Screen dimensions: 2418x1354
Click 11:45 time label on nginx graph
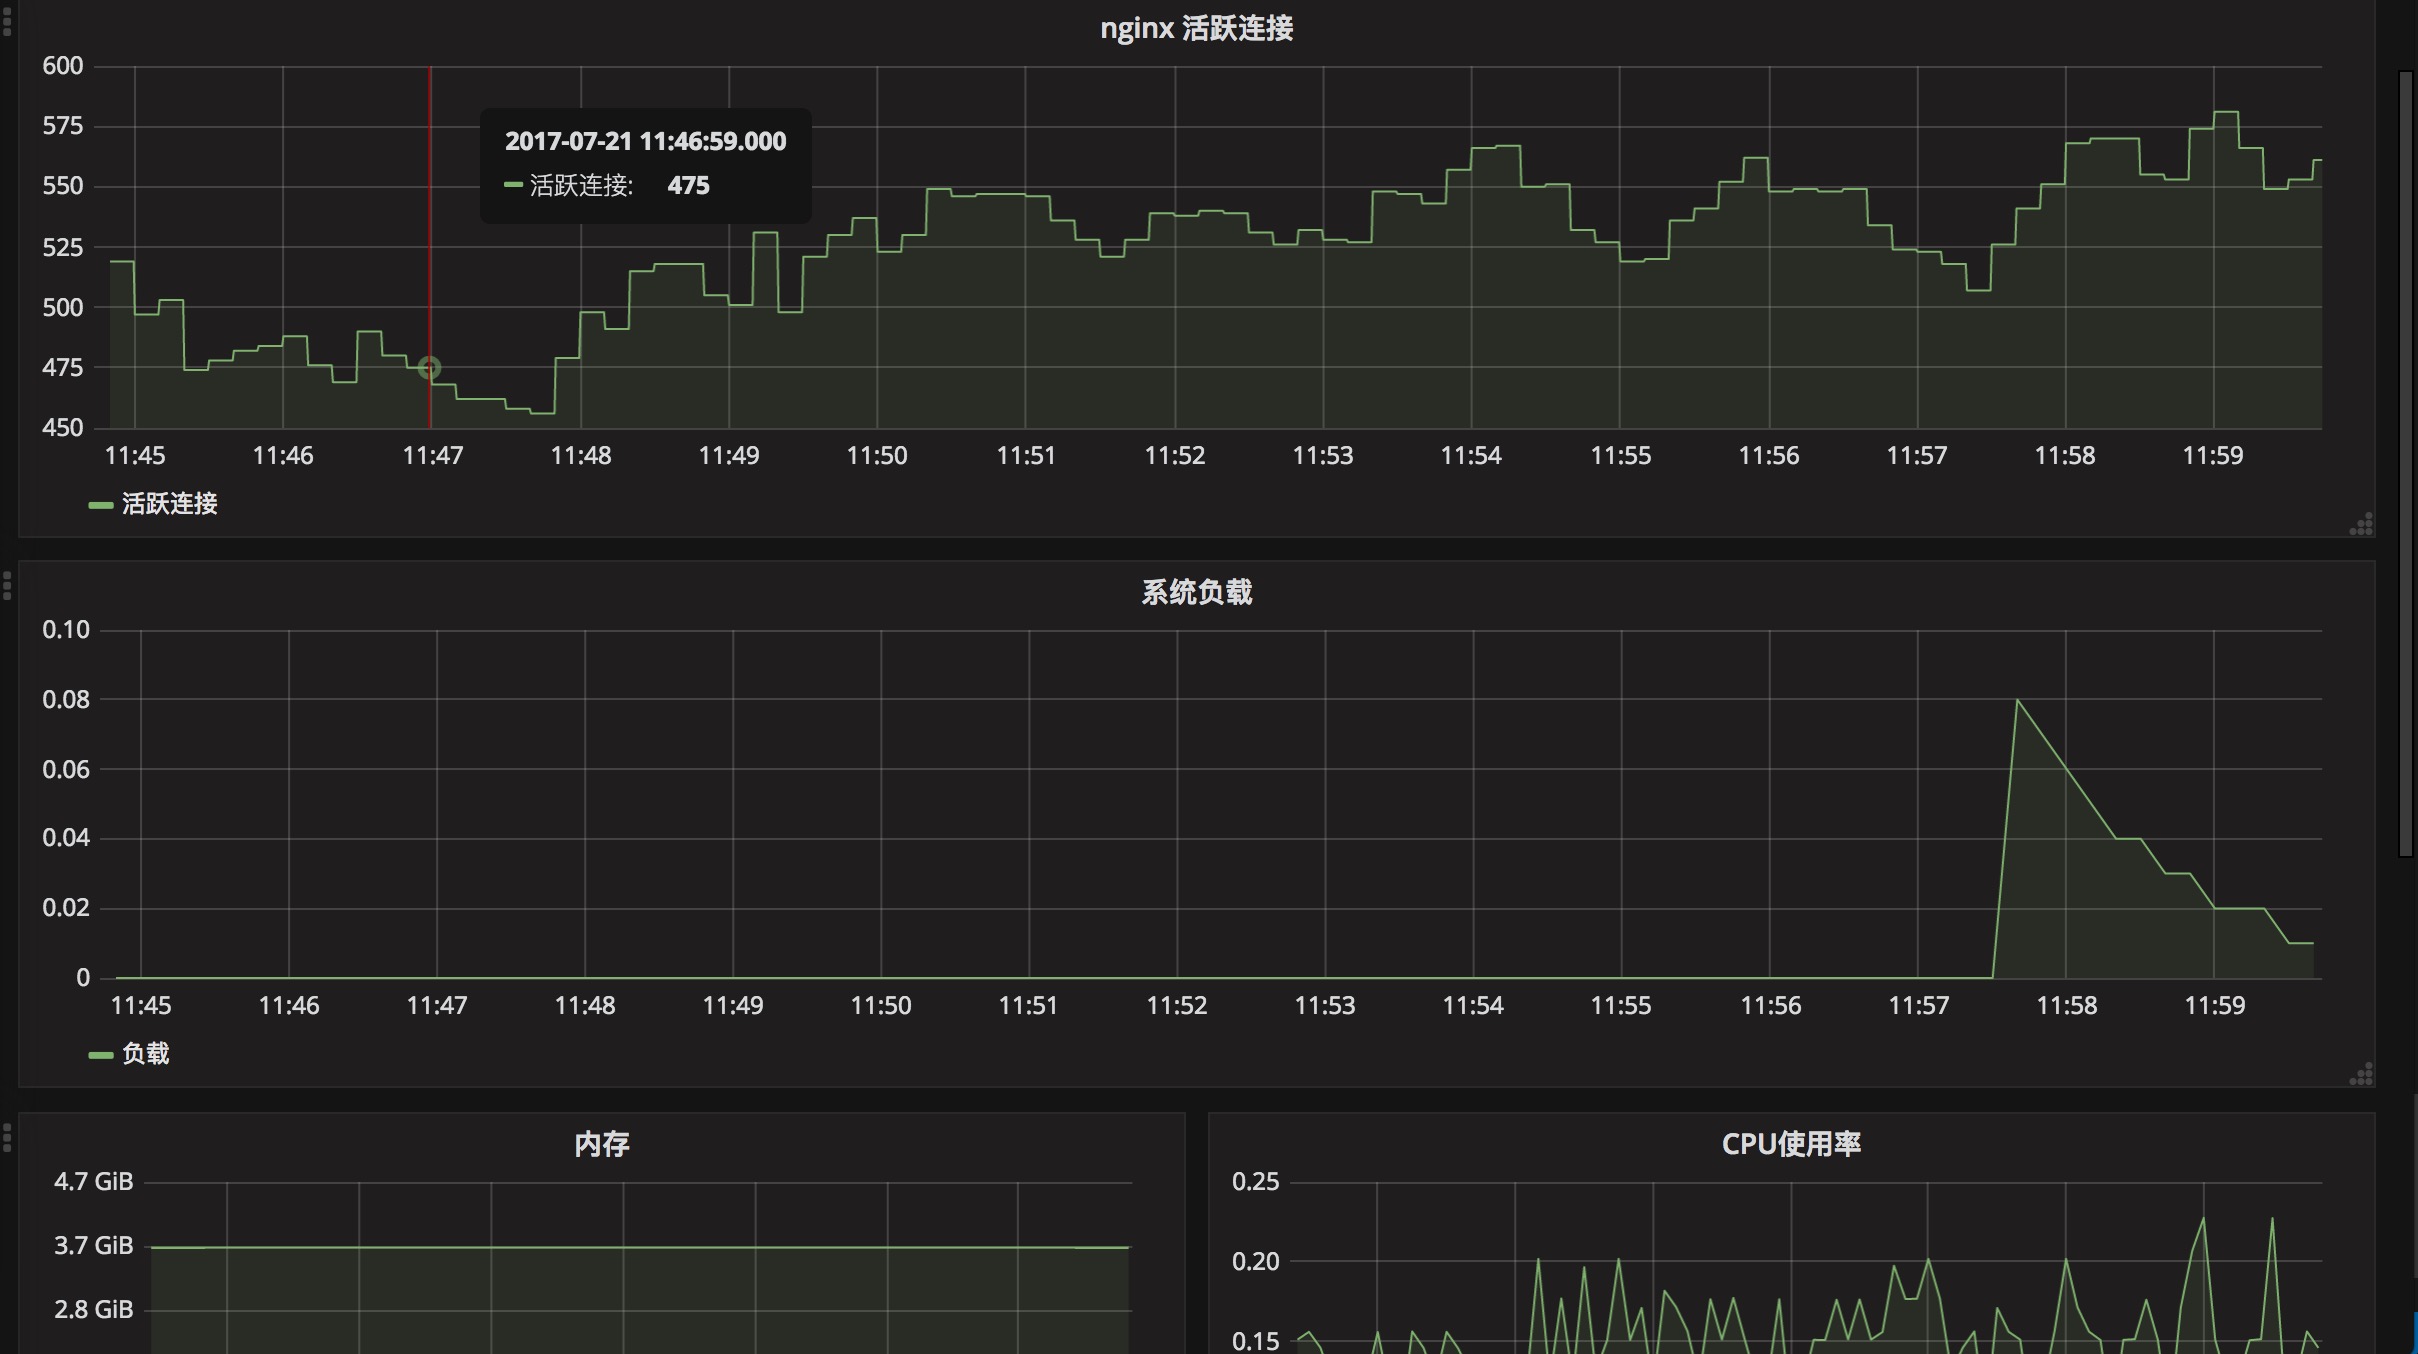(135, 456)
